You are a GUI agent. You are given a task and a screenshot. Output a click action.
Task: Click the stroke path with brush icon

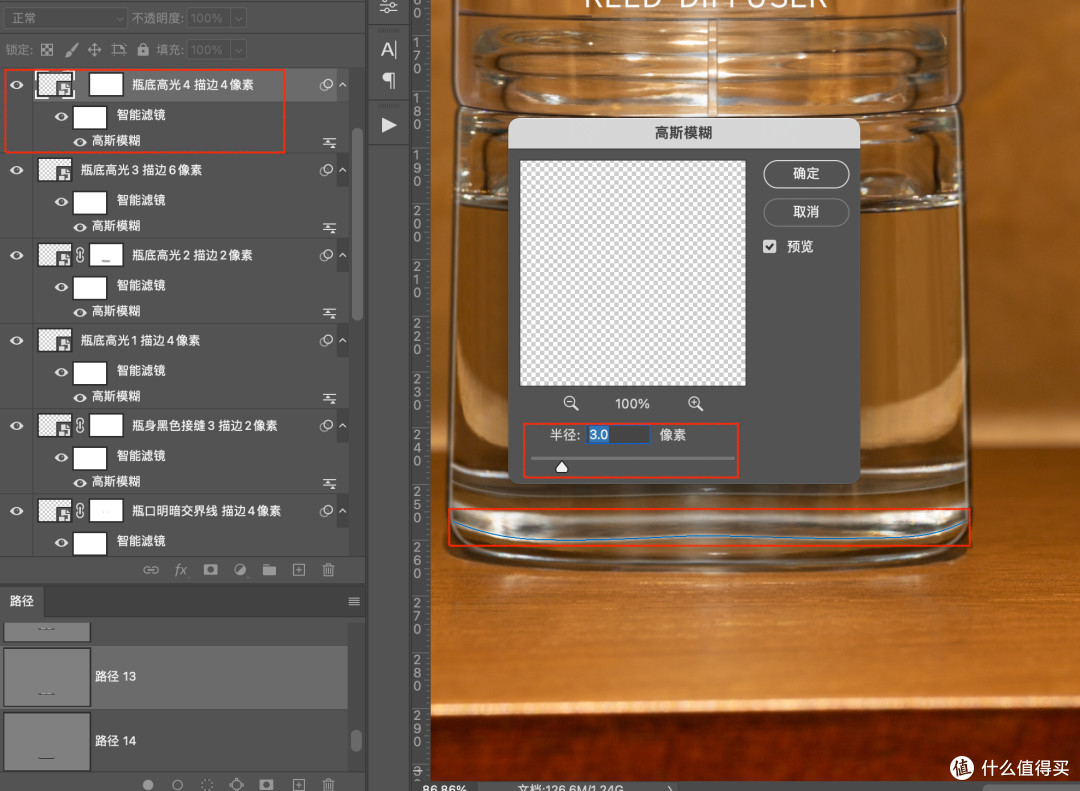point(177,785)
